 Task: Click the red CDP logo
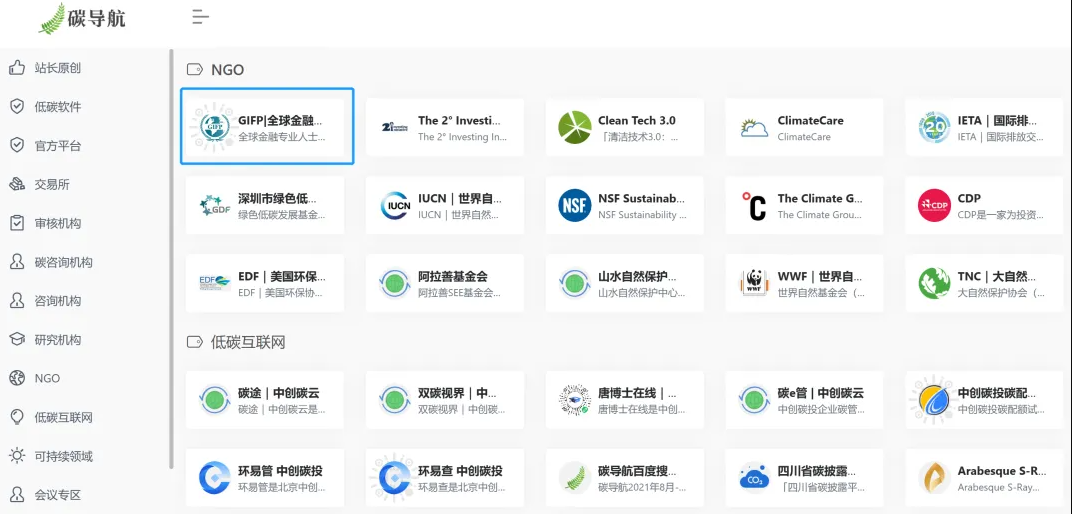click(x=934, y=206)
